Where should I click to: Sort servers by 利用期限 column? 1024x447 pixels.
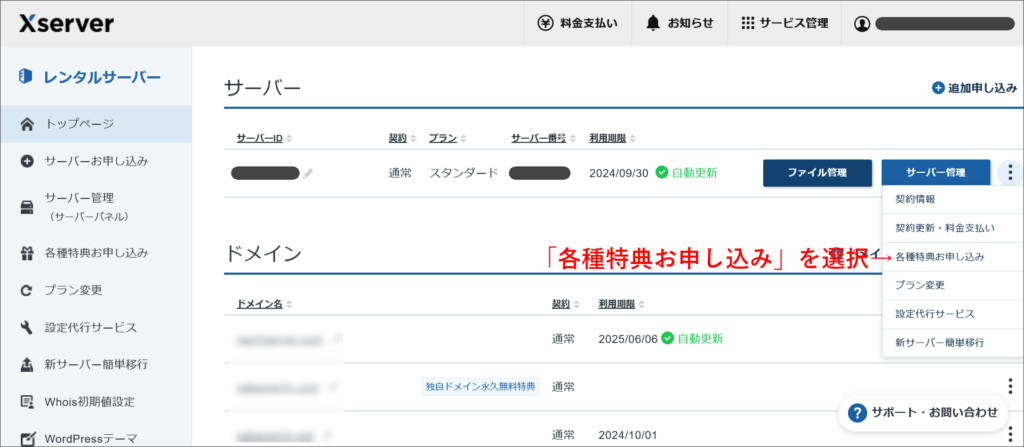click(613, 139)
